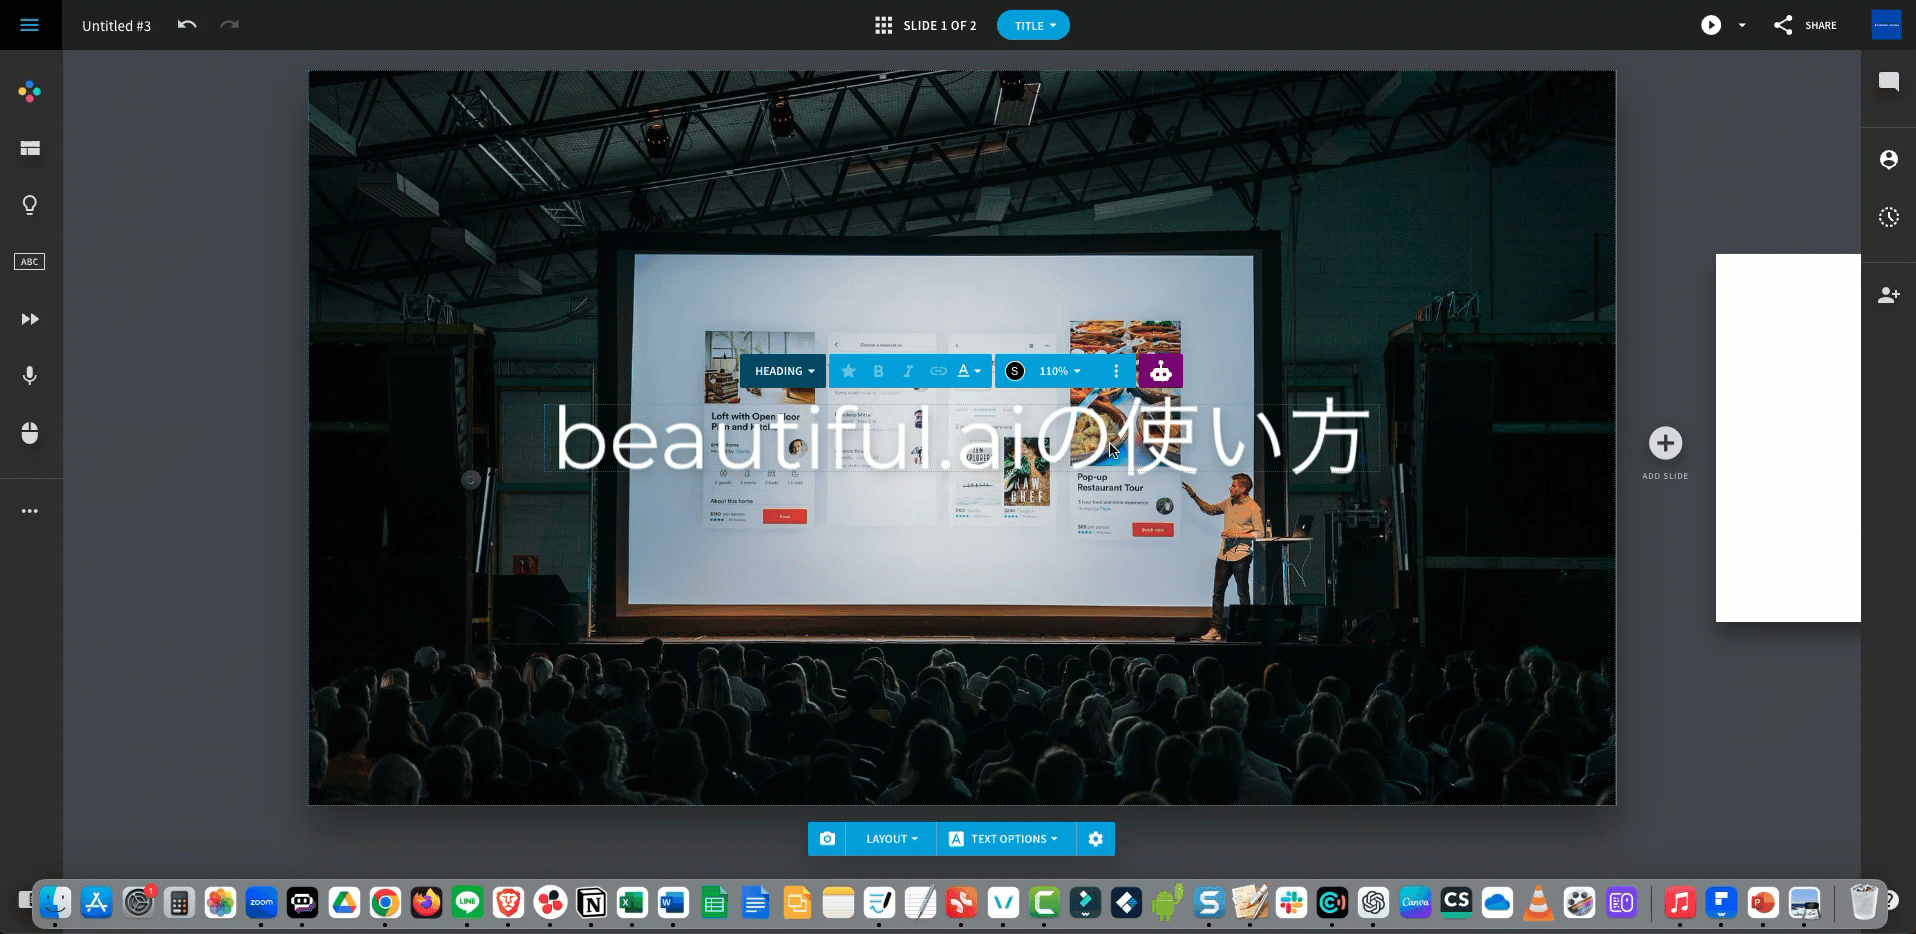The height and width of the screenshot is (934, 1916).
Task: Open slide settings gear icon
Action: (x=1095, y=839)
